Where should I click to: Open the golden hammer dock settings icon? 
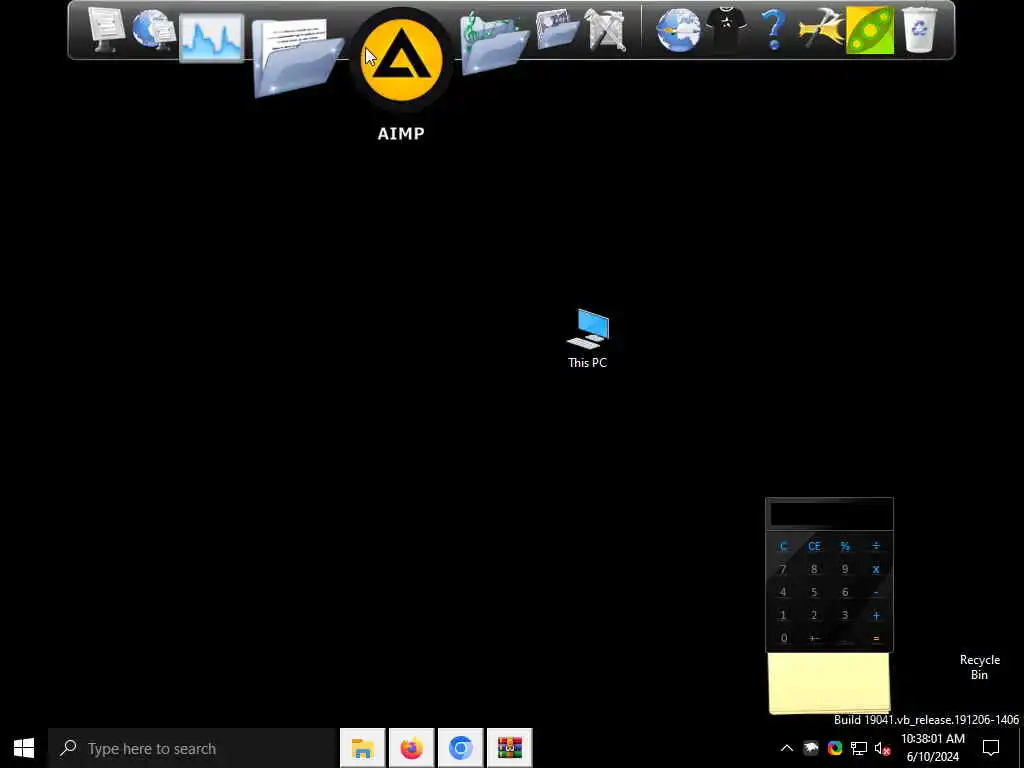point(820,29)
